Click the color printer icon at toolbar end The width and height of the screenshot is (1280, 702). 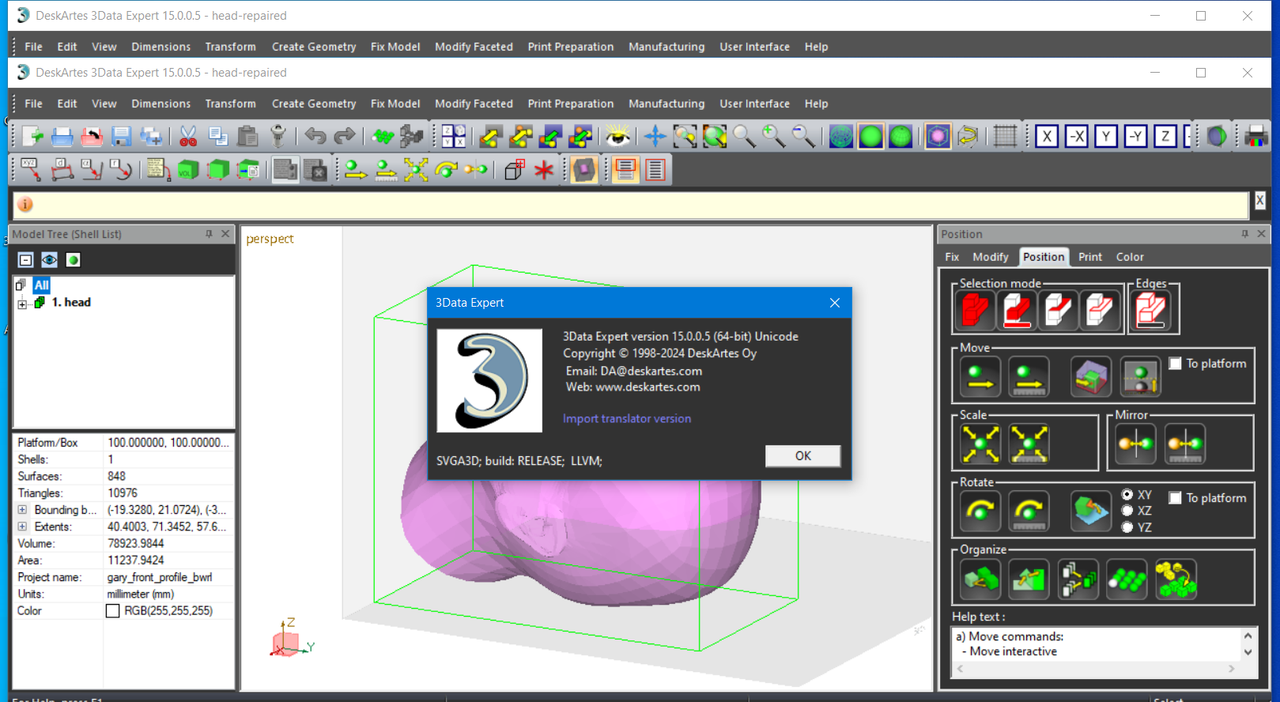[x=1256, y=137]
